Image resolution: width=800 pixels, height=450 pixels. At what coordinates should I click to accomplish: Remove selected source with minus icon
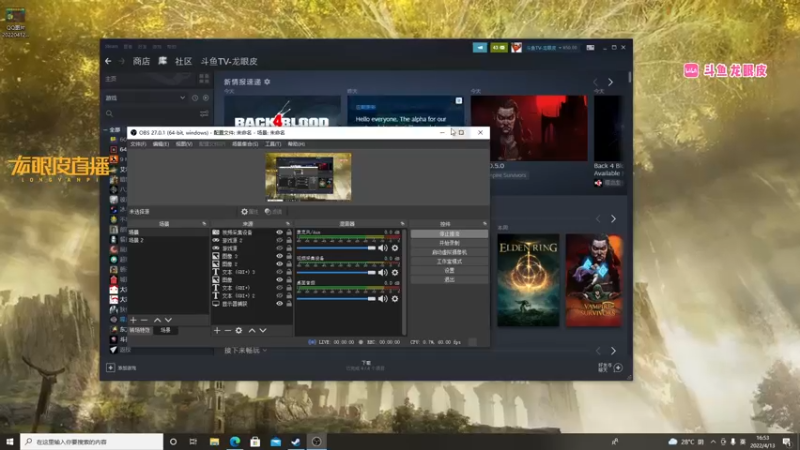pos(228,331)
